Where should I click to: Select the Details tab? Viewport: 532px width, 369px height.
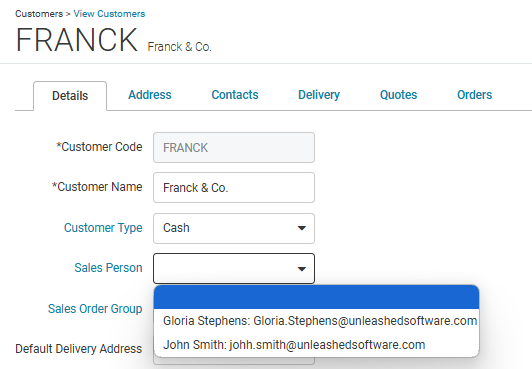click(x=70, y=96)
